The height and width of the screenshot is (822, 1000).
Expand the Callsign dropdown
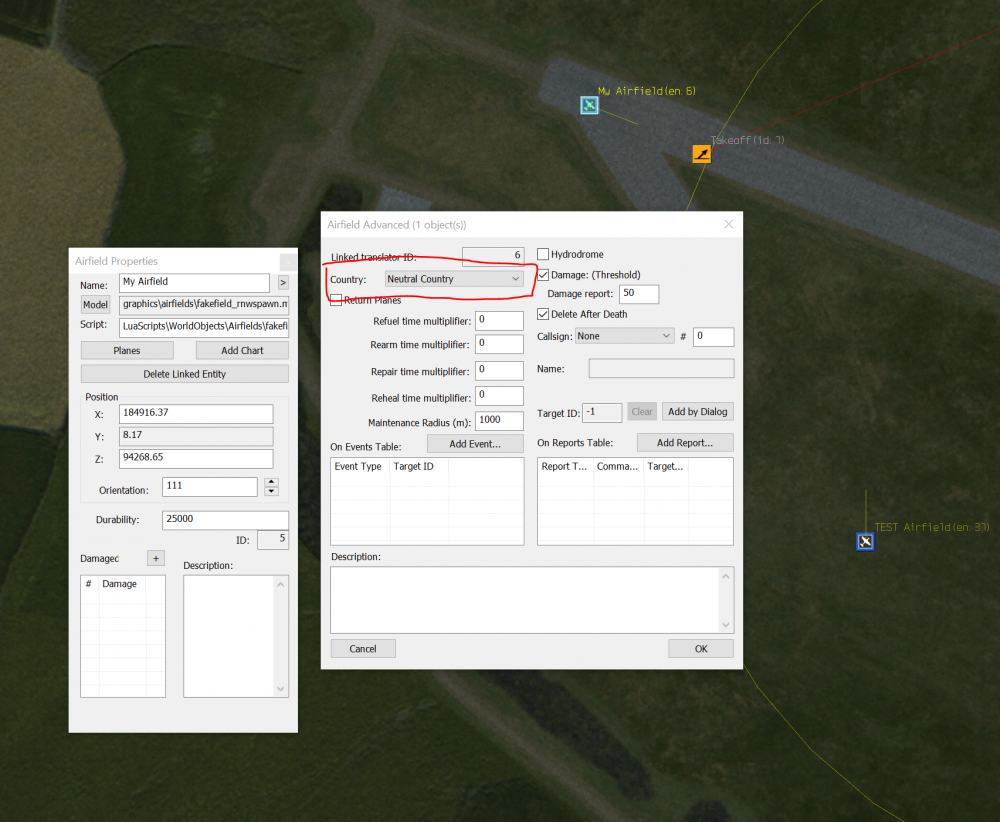point(625,336)
